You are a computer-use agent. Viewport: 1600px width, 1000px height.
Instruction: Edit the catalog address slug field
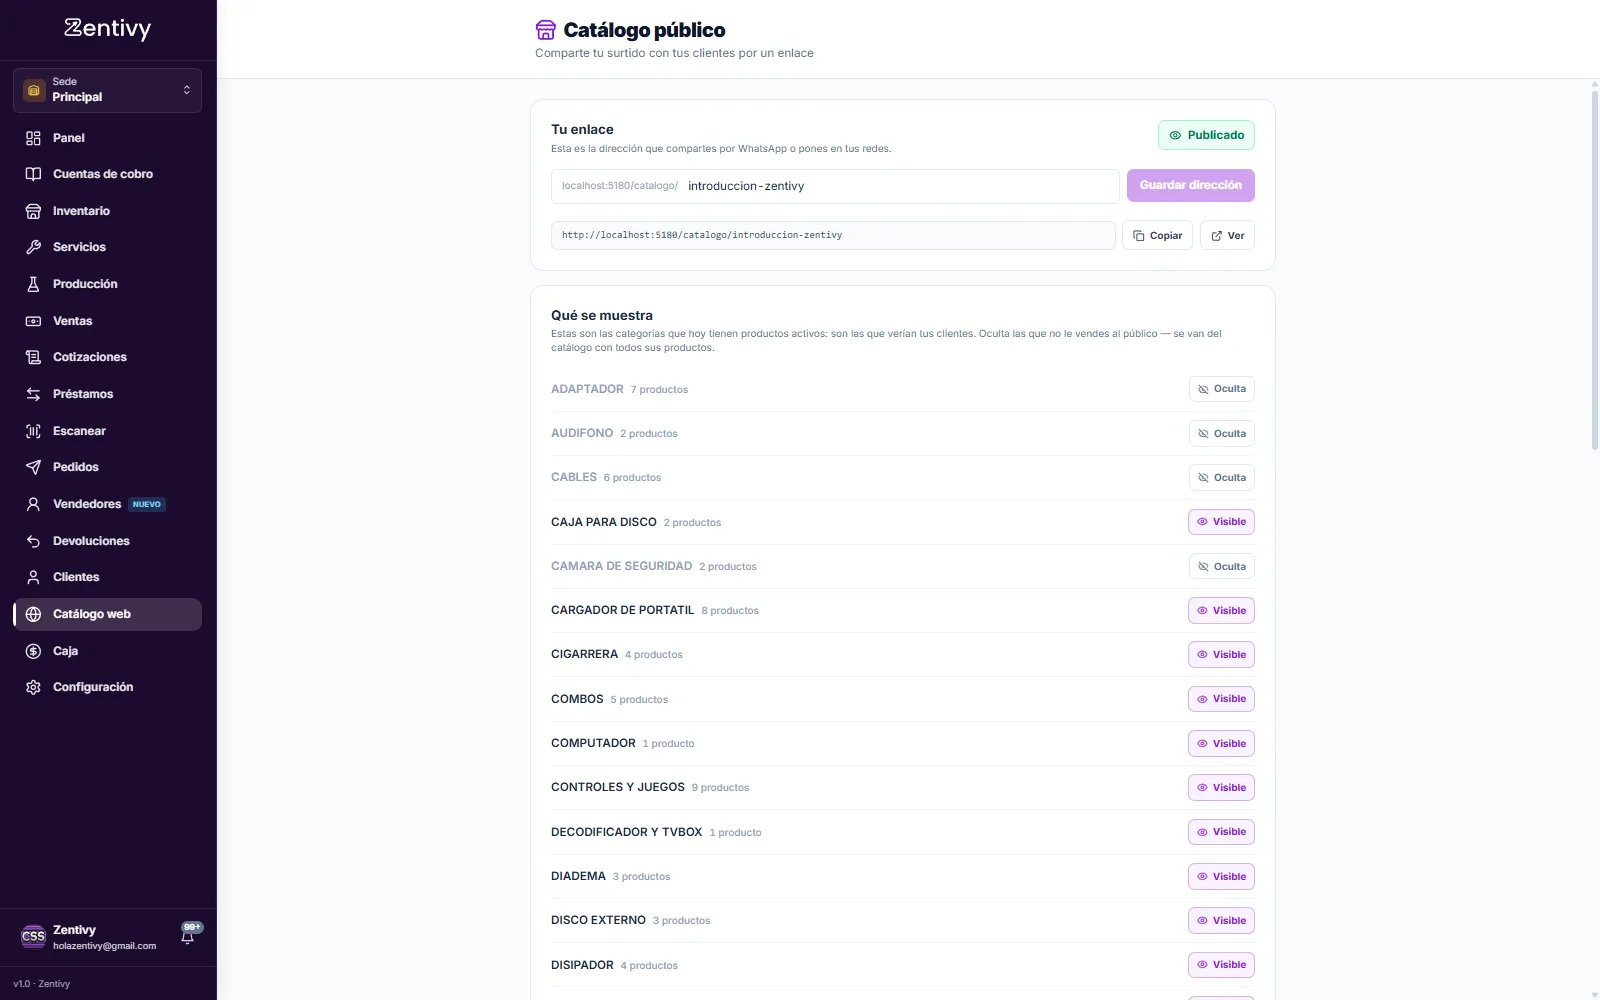click(x=900, y=186)
